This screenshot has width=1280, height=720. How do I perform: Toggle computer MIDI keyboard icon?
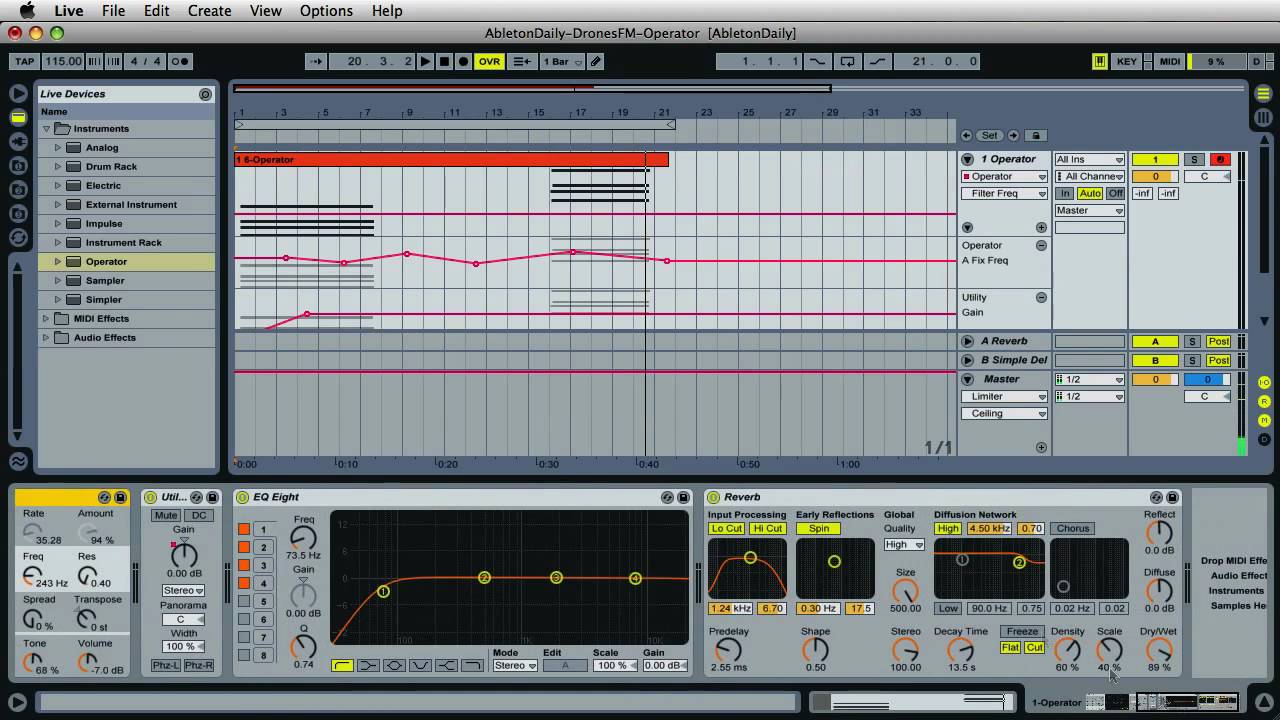[1099, 61]
